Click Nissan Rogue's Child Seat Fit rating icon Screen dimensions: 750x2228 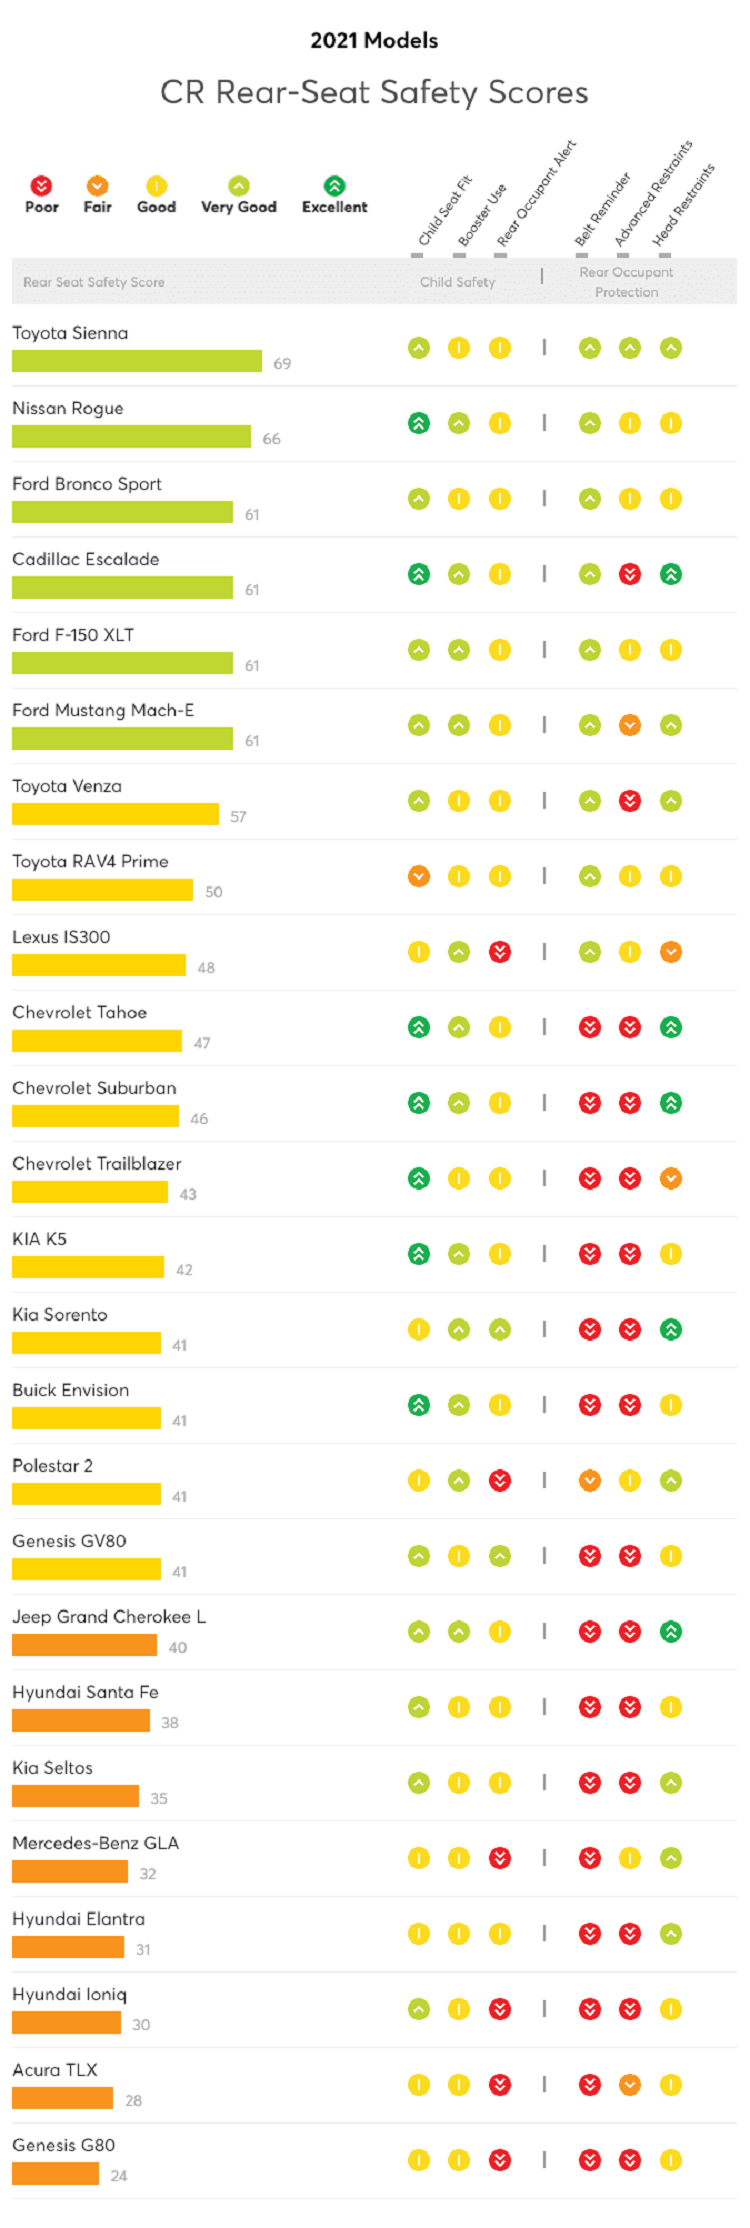[x=419, y=423]
